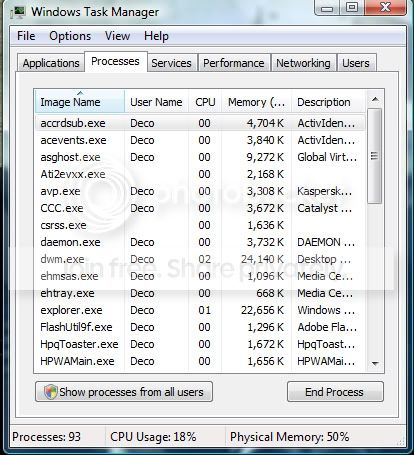Switch to the Users tab
The image size is (414, 455).
point(356,63)
